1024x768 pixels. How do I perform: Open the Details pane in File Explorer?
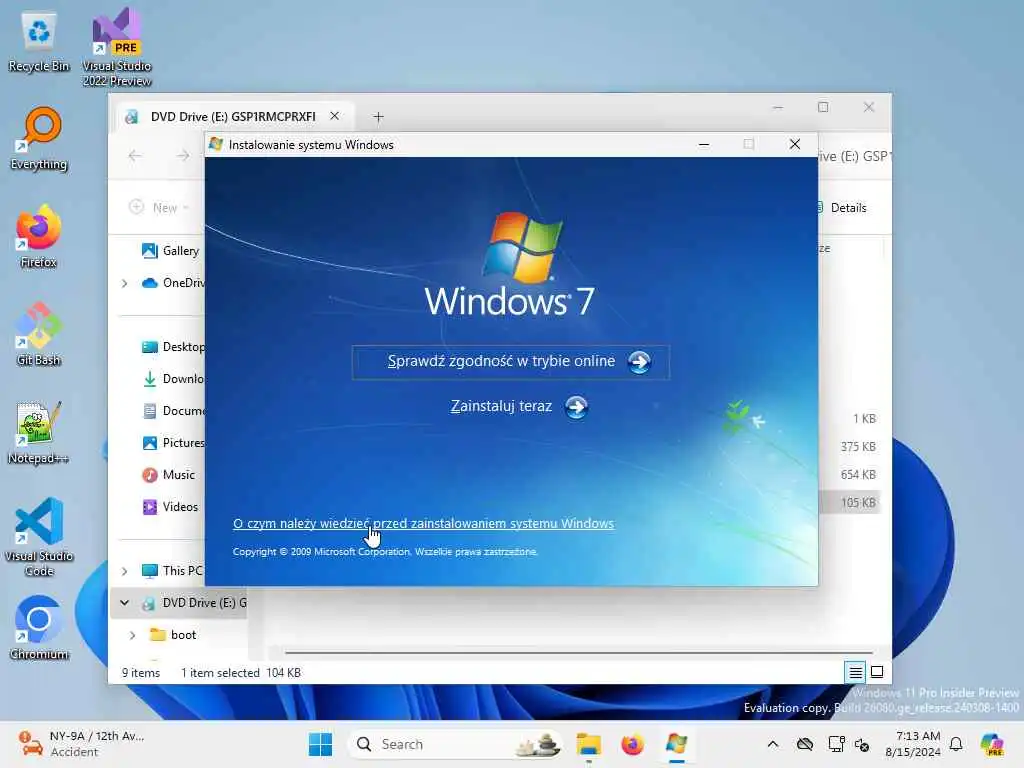(842, 208)
